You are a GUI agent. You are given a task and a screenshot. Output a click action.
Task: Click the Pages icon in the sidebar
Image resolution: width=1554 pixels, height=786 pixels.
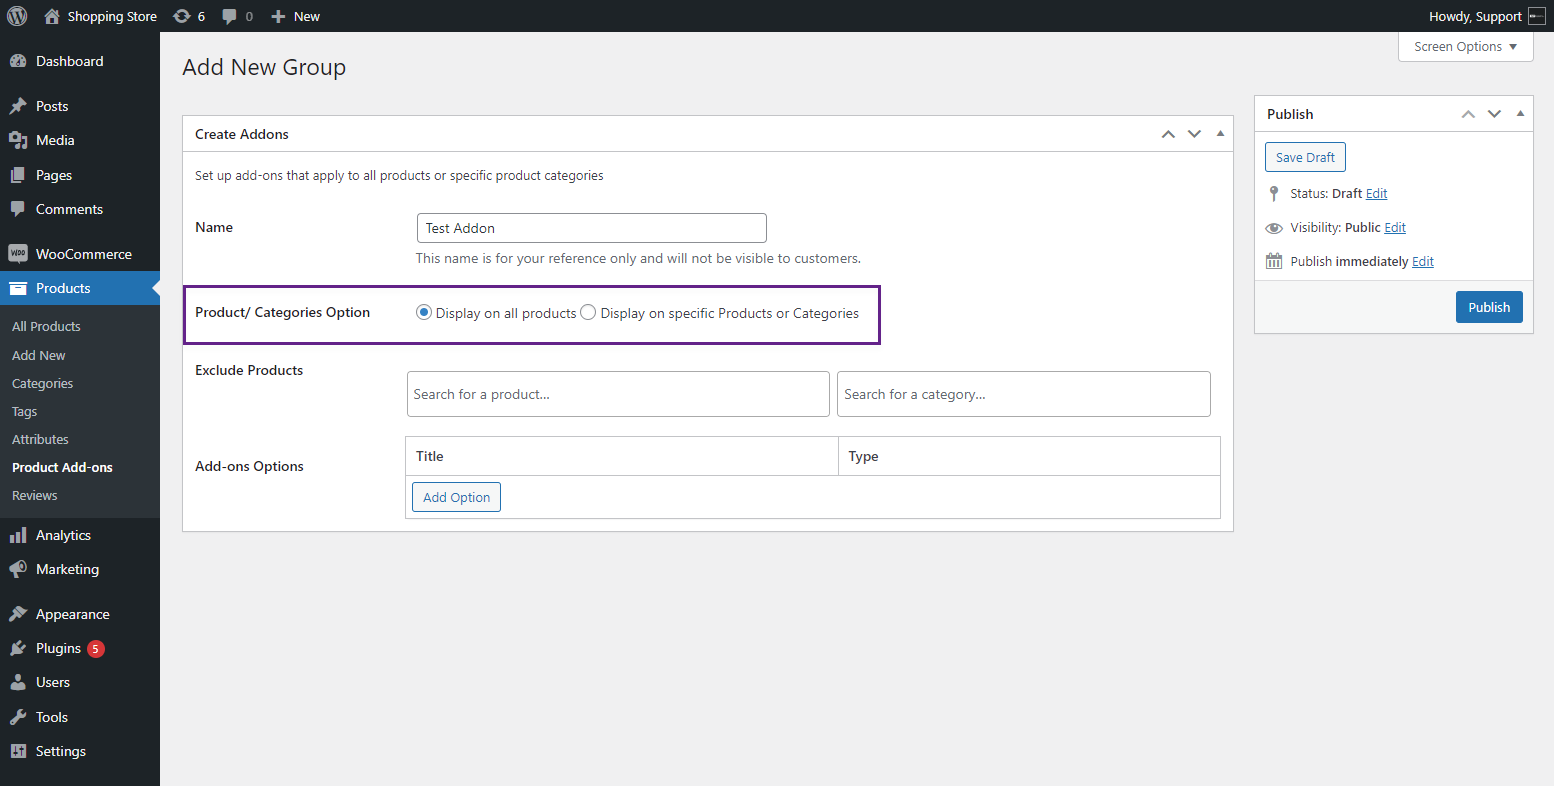coord(18,175)
